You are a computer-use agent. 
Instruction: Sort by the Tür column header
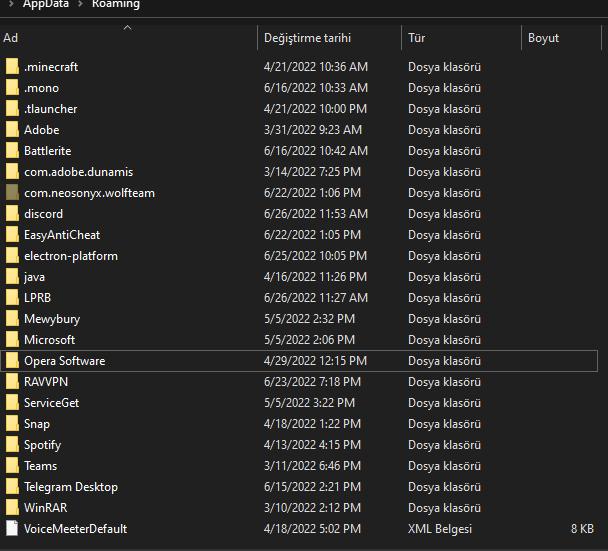pos(461,38)
